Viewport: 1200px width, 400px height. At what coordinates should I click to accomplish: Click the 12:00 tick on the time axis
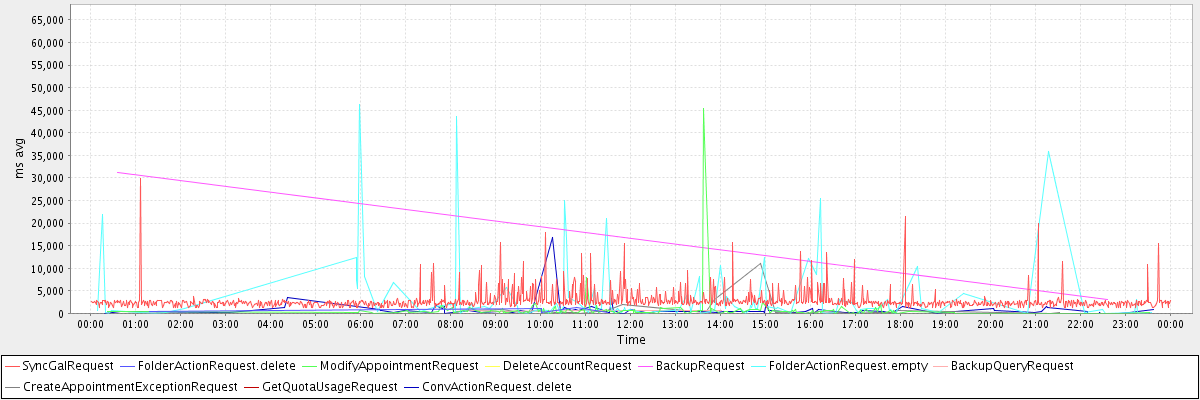coord(630,324)
